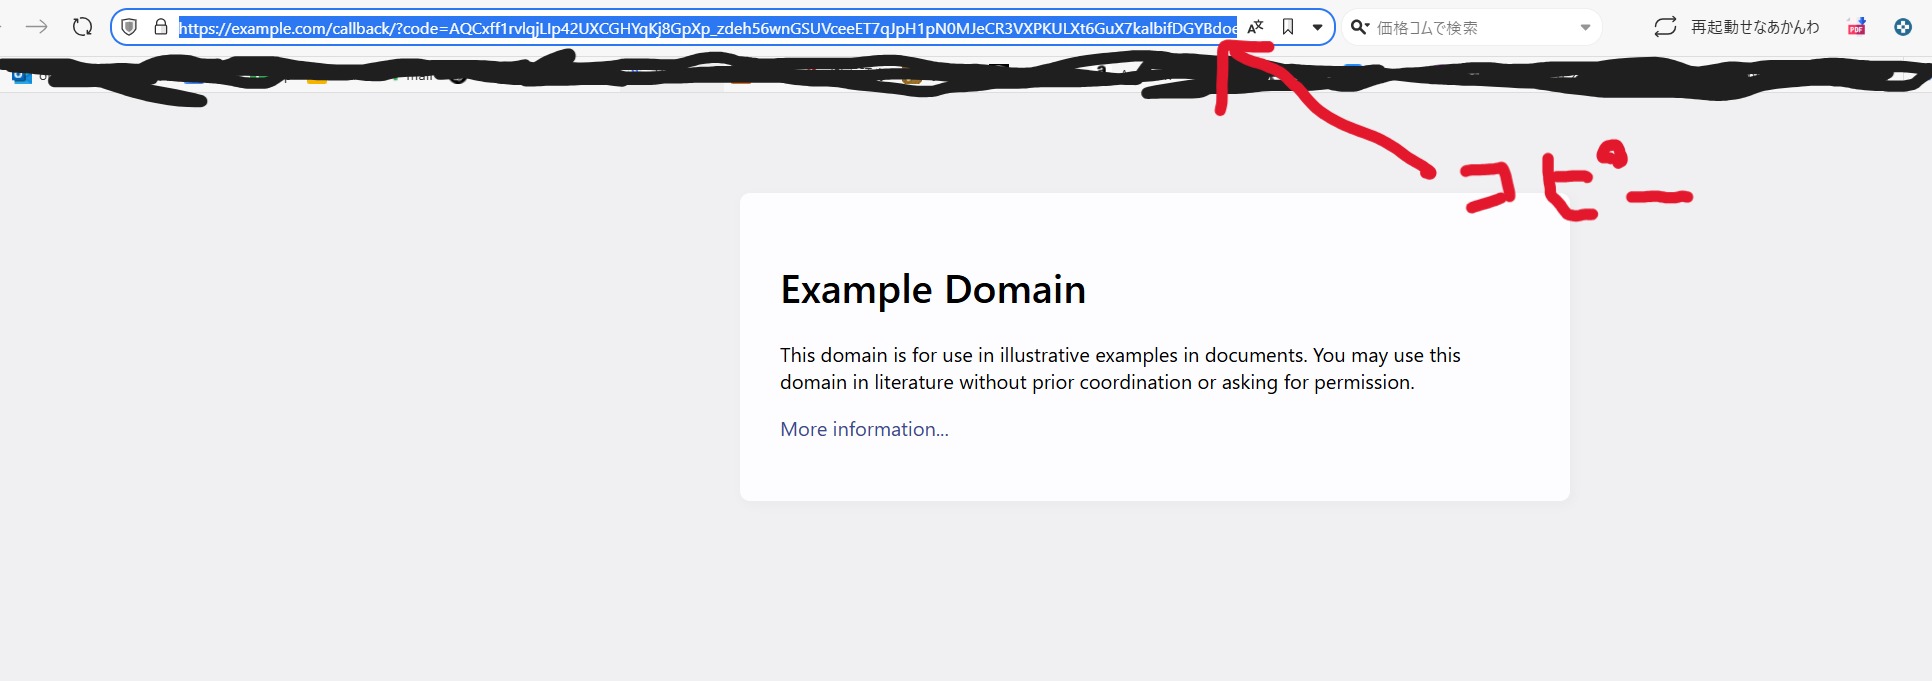Open search engine selector magnifier

coord(1359,27)
